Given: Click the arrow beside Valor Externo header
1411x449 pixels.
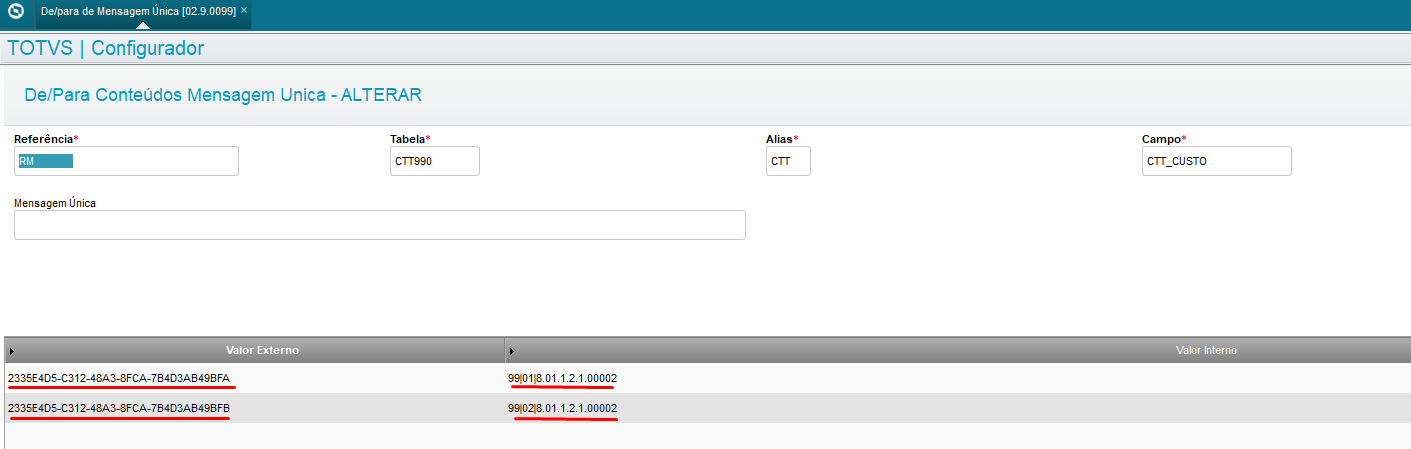Looking at the screenshot, I should coord(12,351).
